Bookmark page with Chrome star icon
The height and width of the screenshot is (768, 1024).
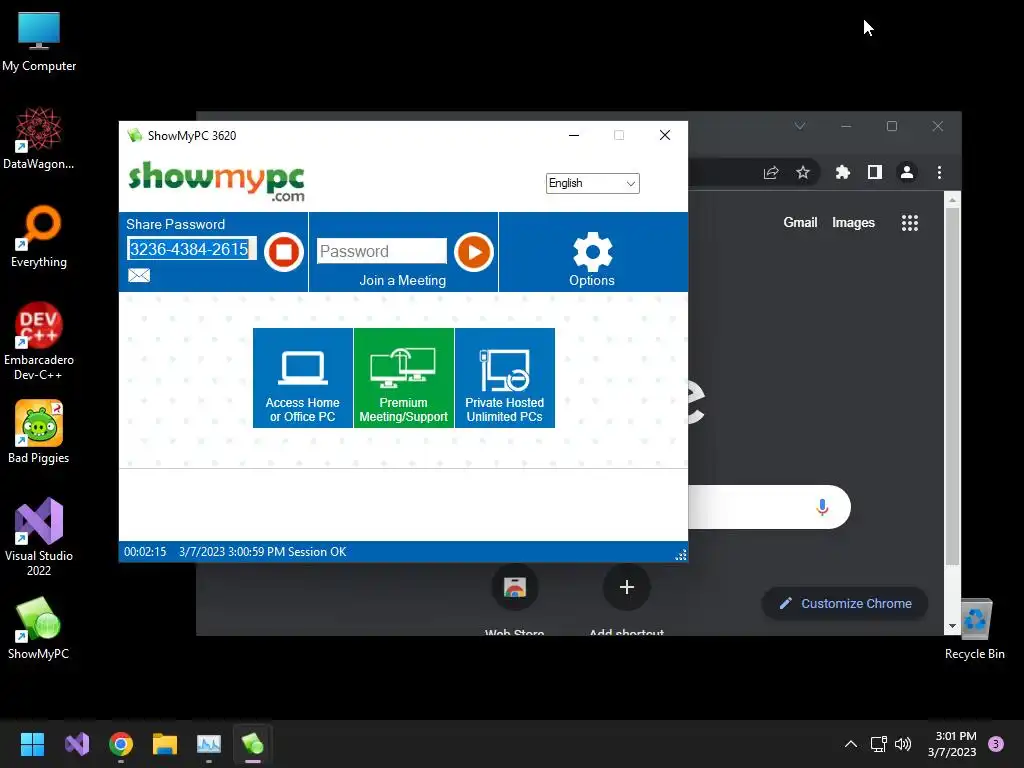(803, 172)
